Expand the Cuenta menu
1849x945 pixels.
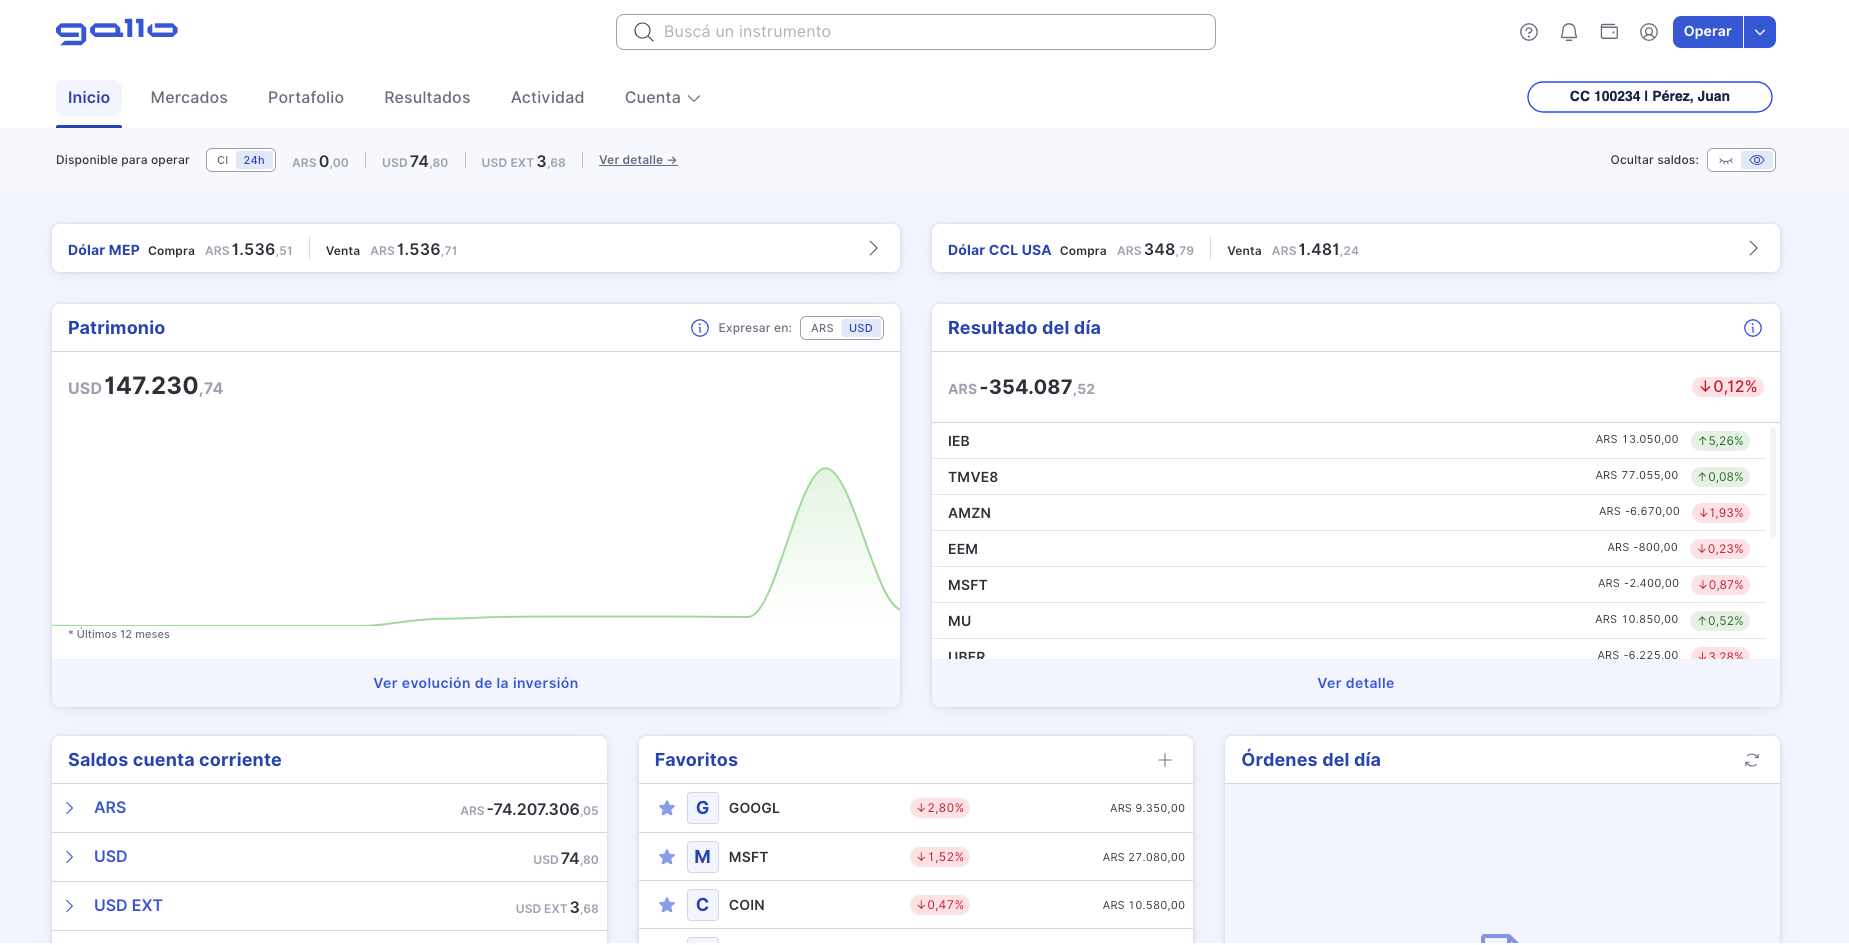(x=662, y=98)
